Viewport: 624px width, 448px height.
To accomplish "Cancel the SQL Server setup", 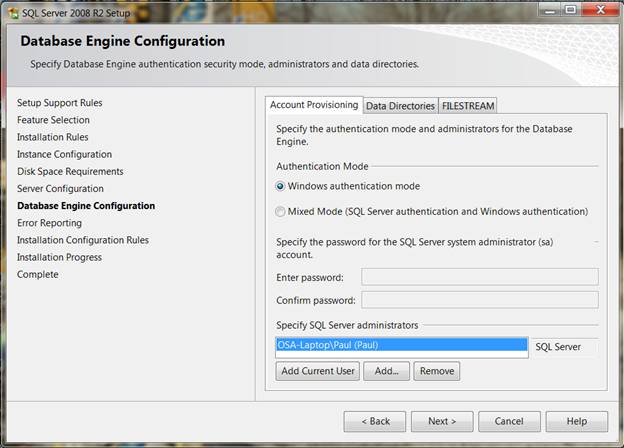I will click(509, 421).
